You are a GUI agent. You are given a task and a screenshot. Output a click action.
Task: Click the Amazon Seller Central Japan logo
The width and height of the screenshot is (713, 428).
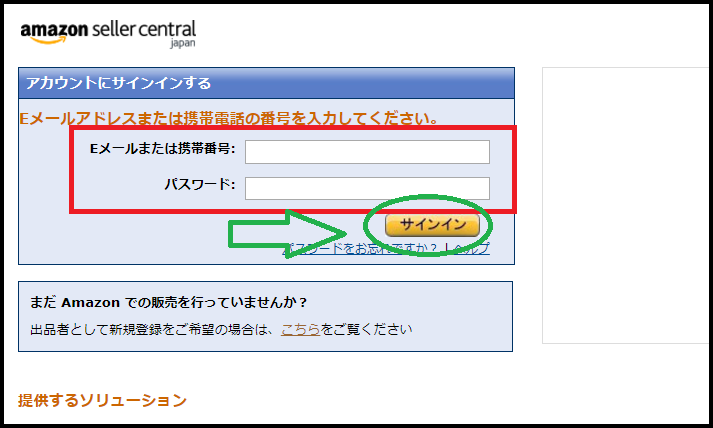(108, 33)
